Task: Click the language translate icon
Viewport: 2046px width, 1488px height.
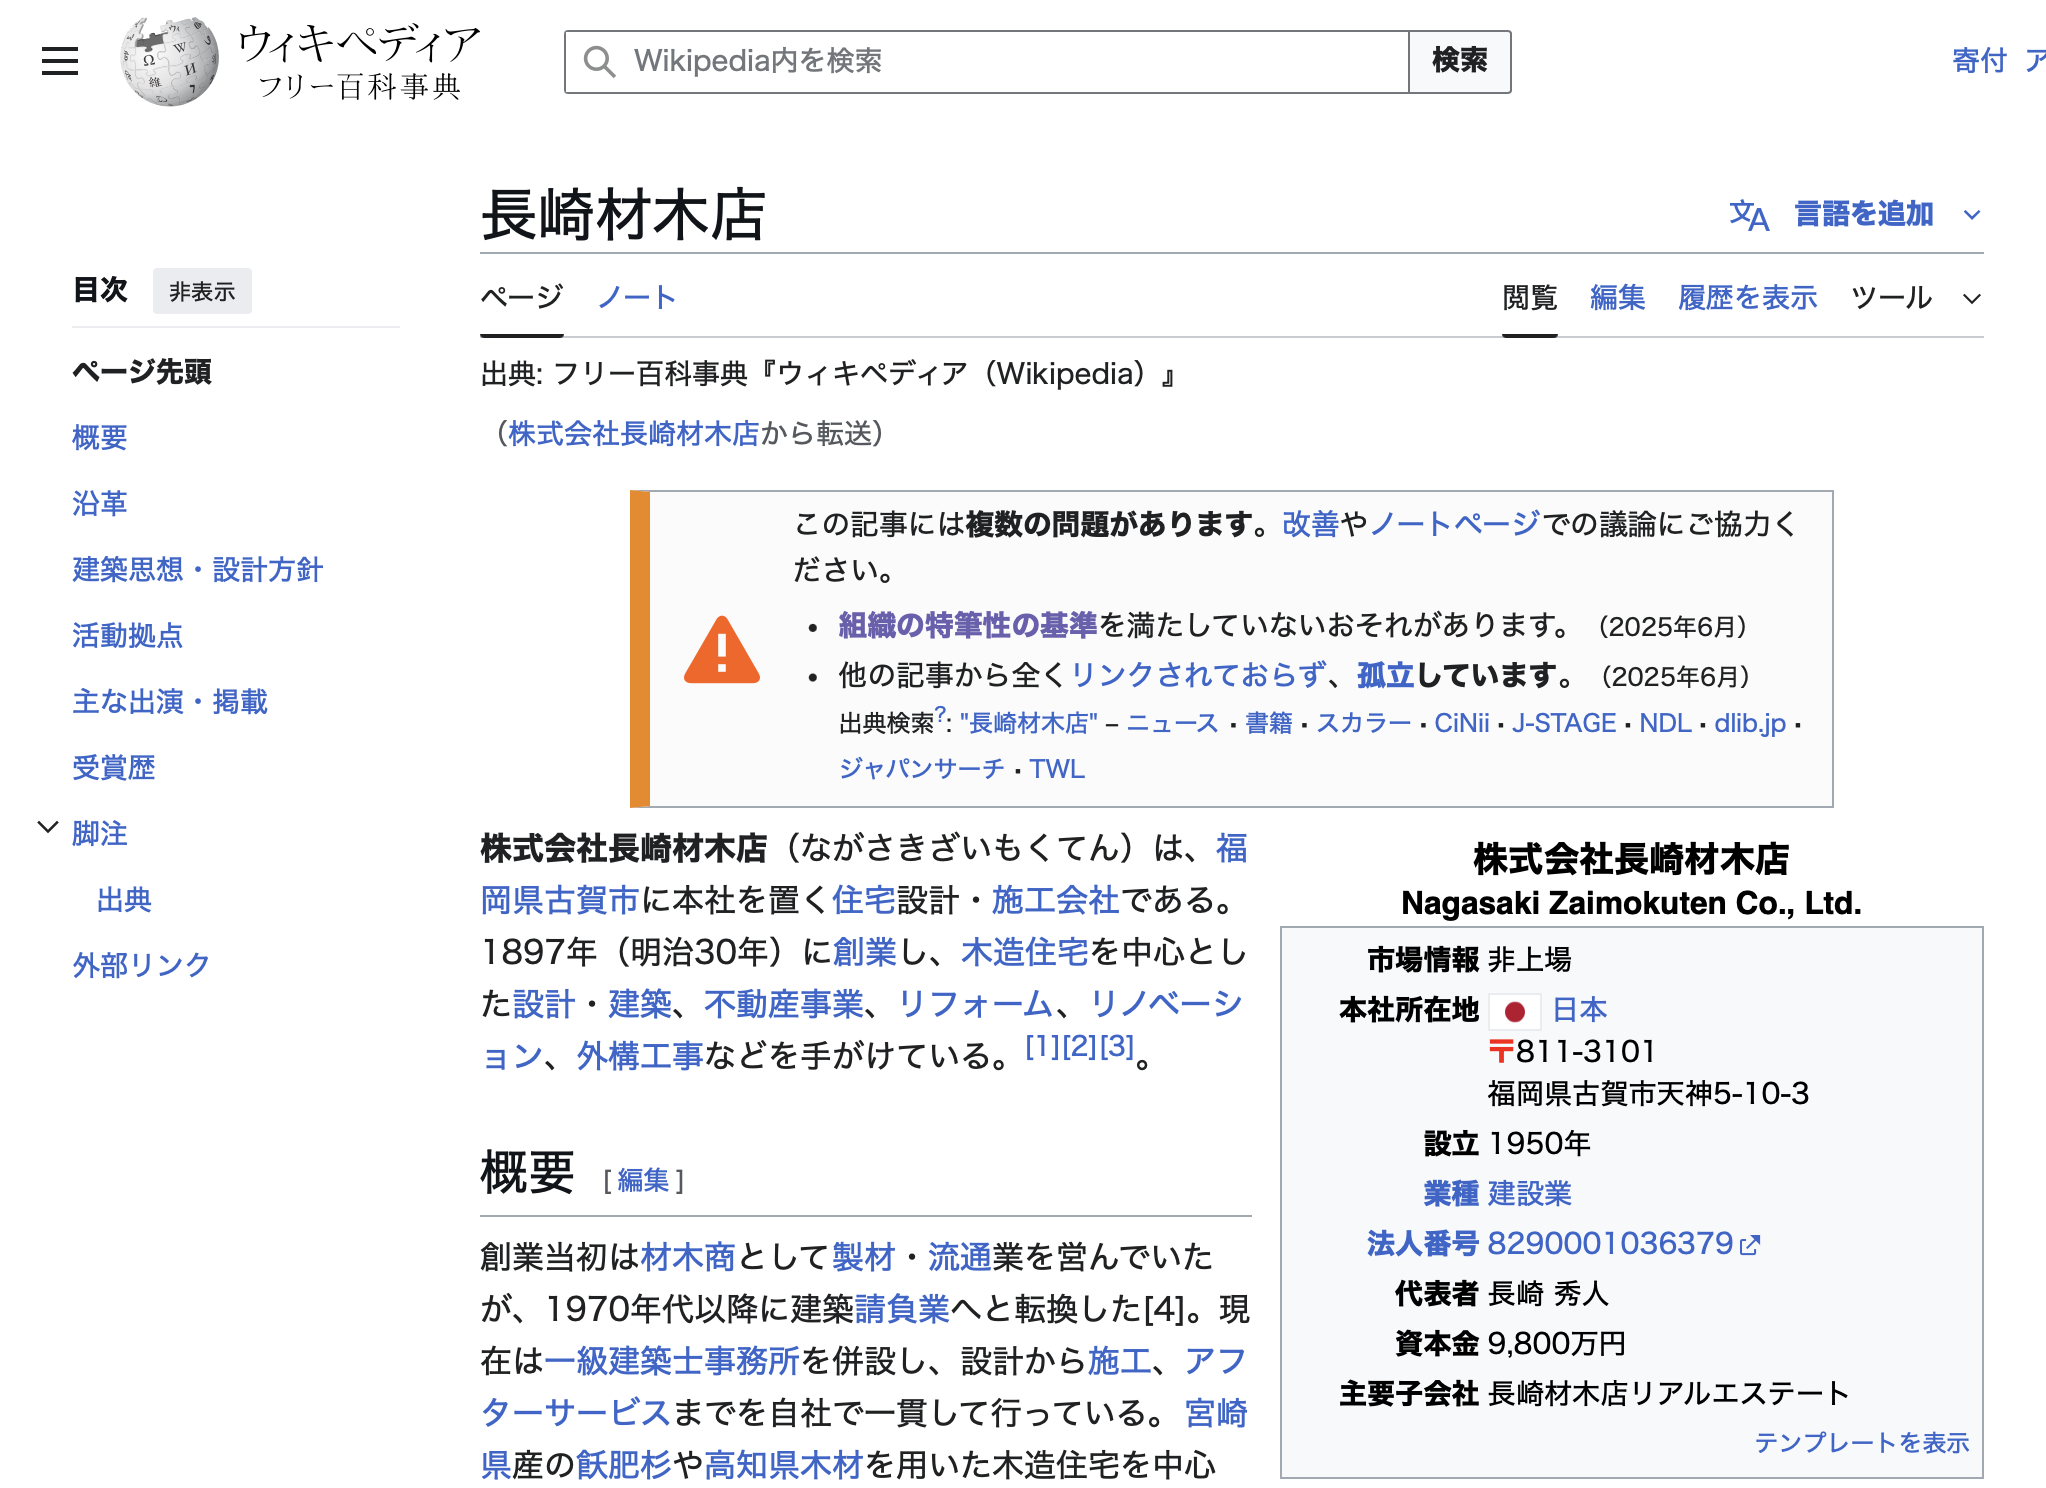Action: point(1749,214)
